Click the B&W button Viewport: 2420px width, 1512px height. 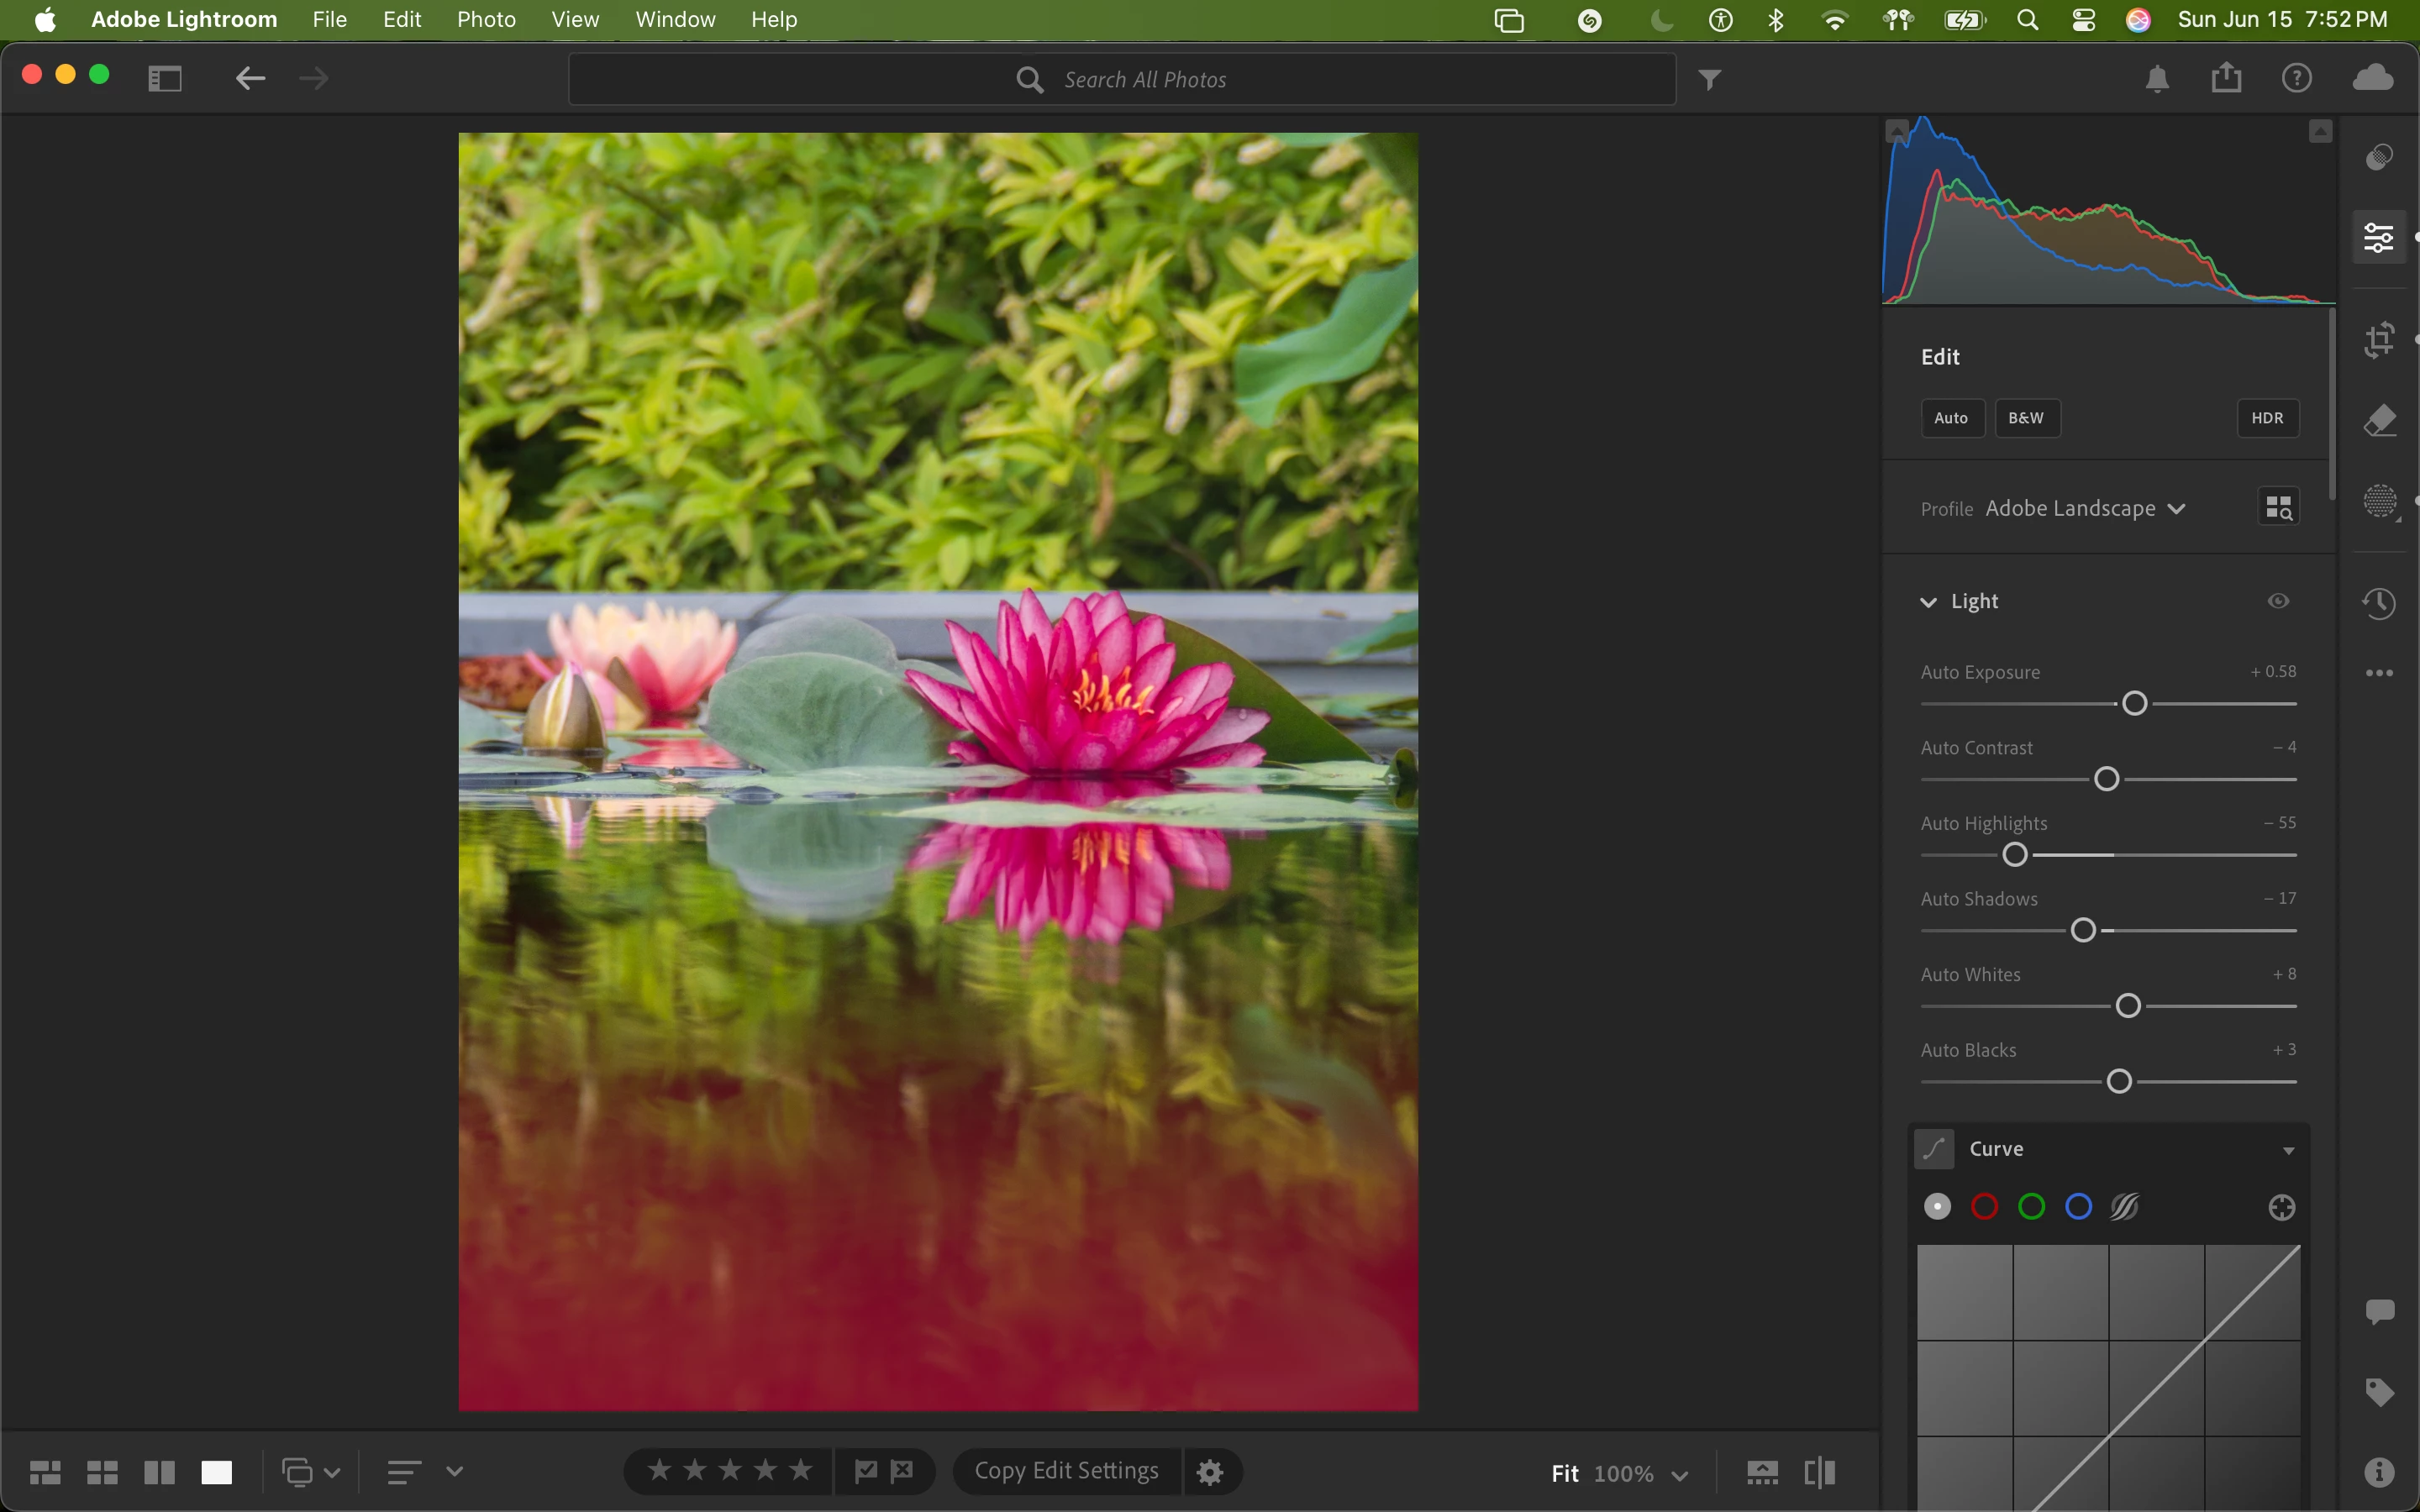2026,418
